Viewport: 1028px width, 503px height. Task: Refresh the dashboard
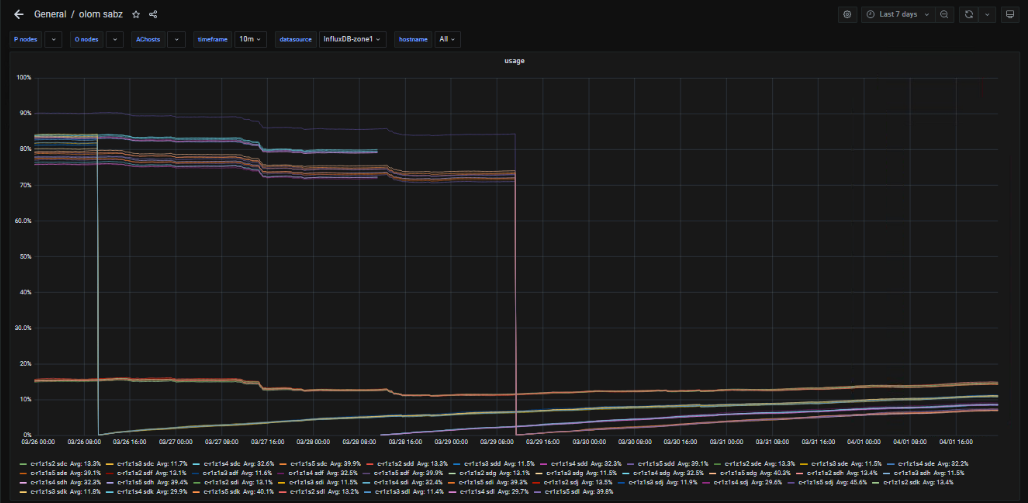[x=968, y=14]
